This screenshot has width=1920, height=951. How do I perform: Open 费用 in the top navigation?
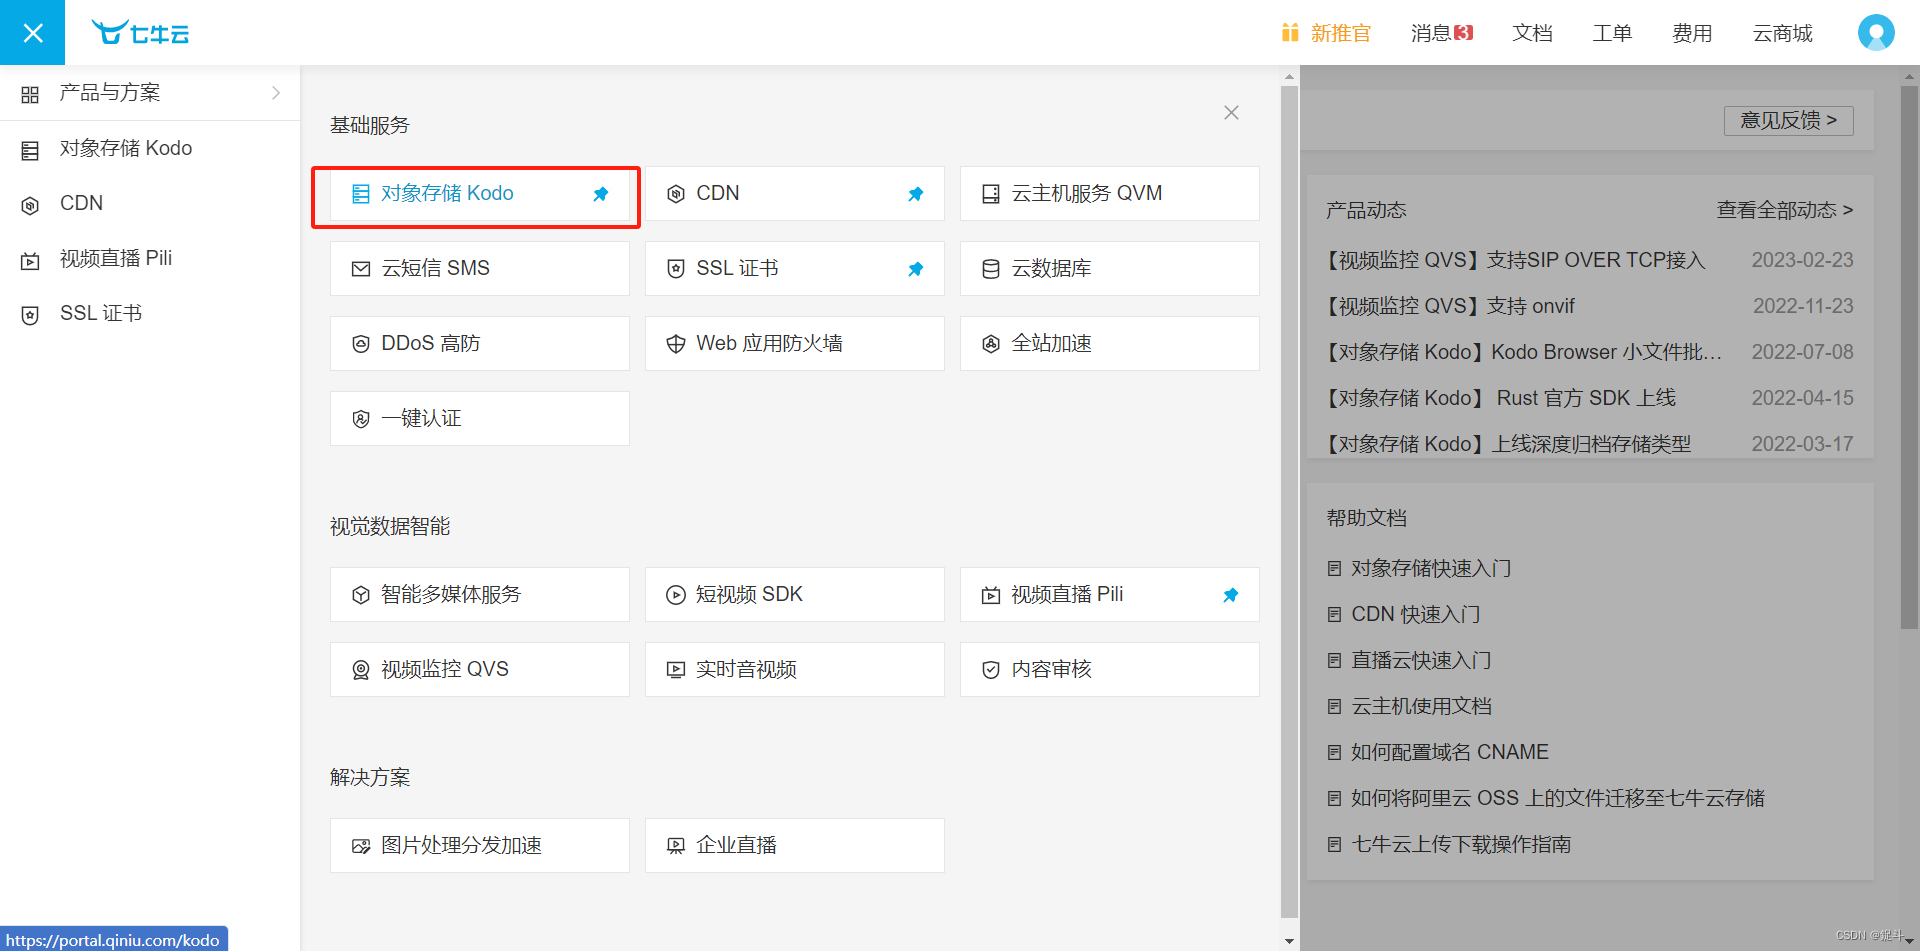tap(1692, 33)
